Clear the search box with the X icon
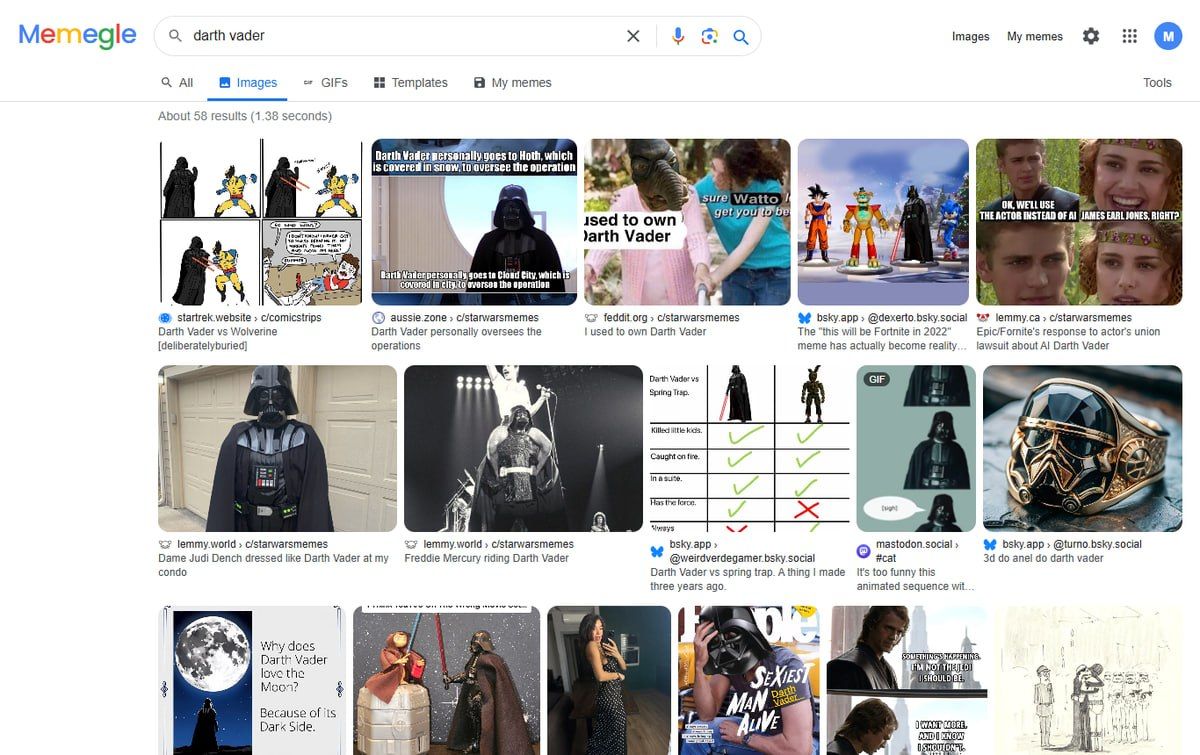This screenshot has width=1200, height=755. point(633,36)
